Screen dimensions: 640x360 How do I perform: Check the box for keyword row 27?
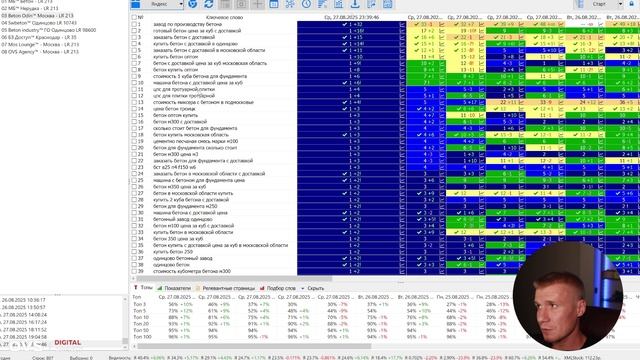pos(134,193)
